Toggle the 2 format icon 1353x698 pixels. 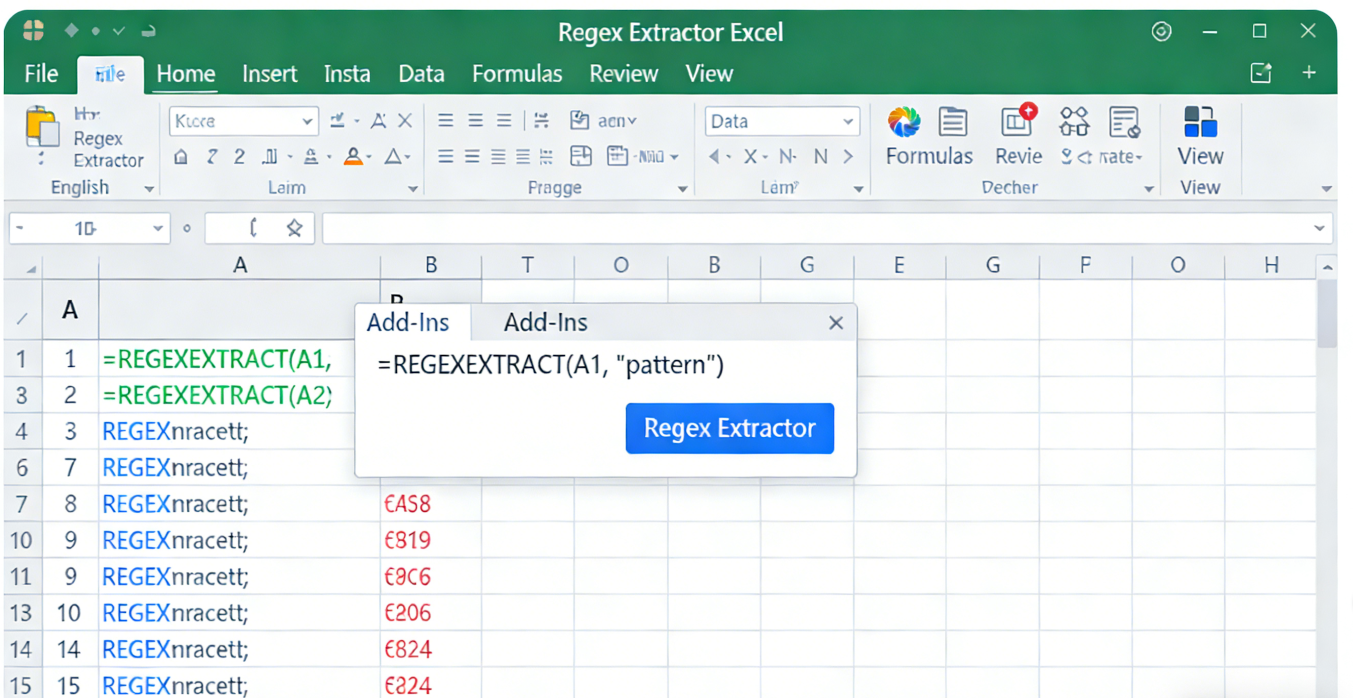239,156
